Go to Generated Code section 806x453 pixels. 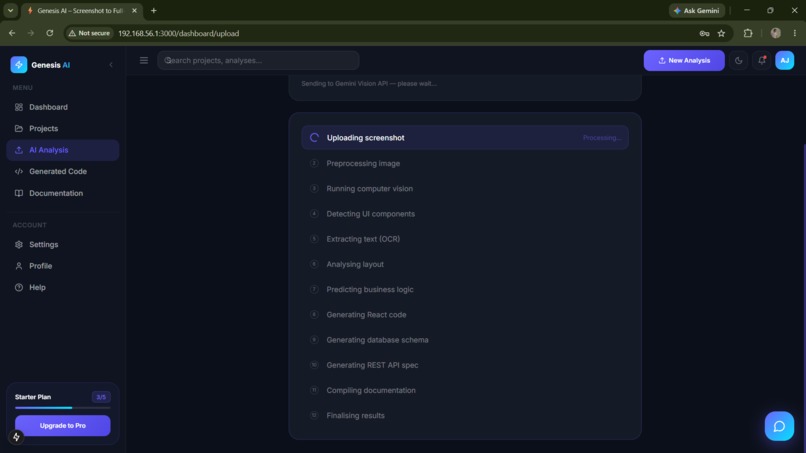tap(63, 171)
